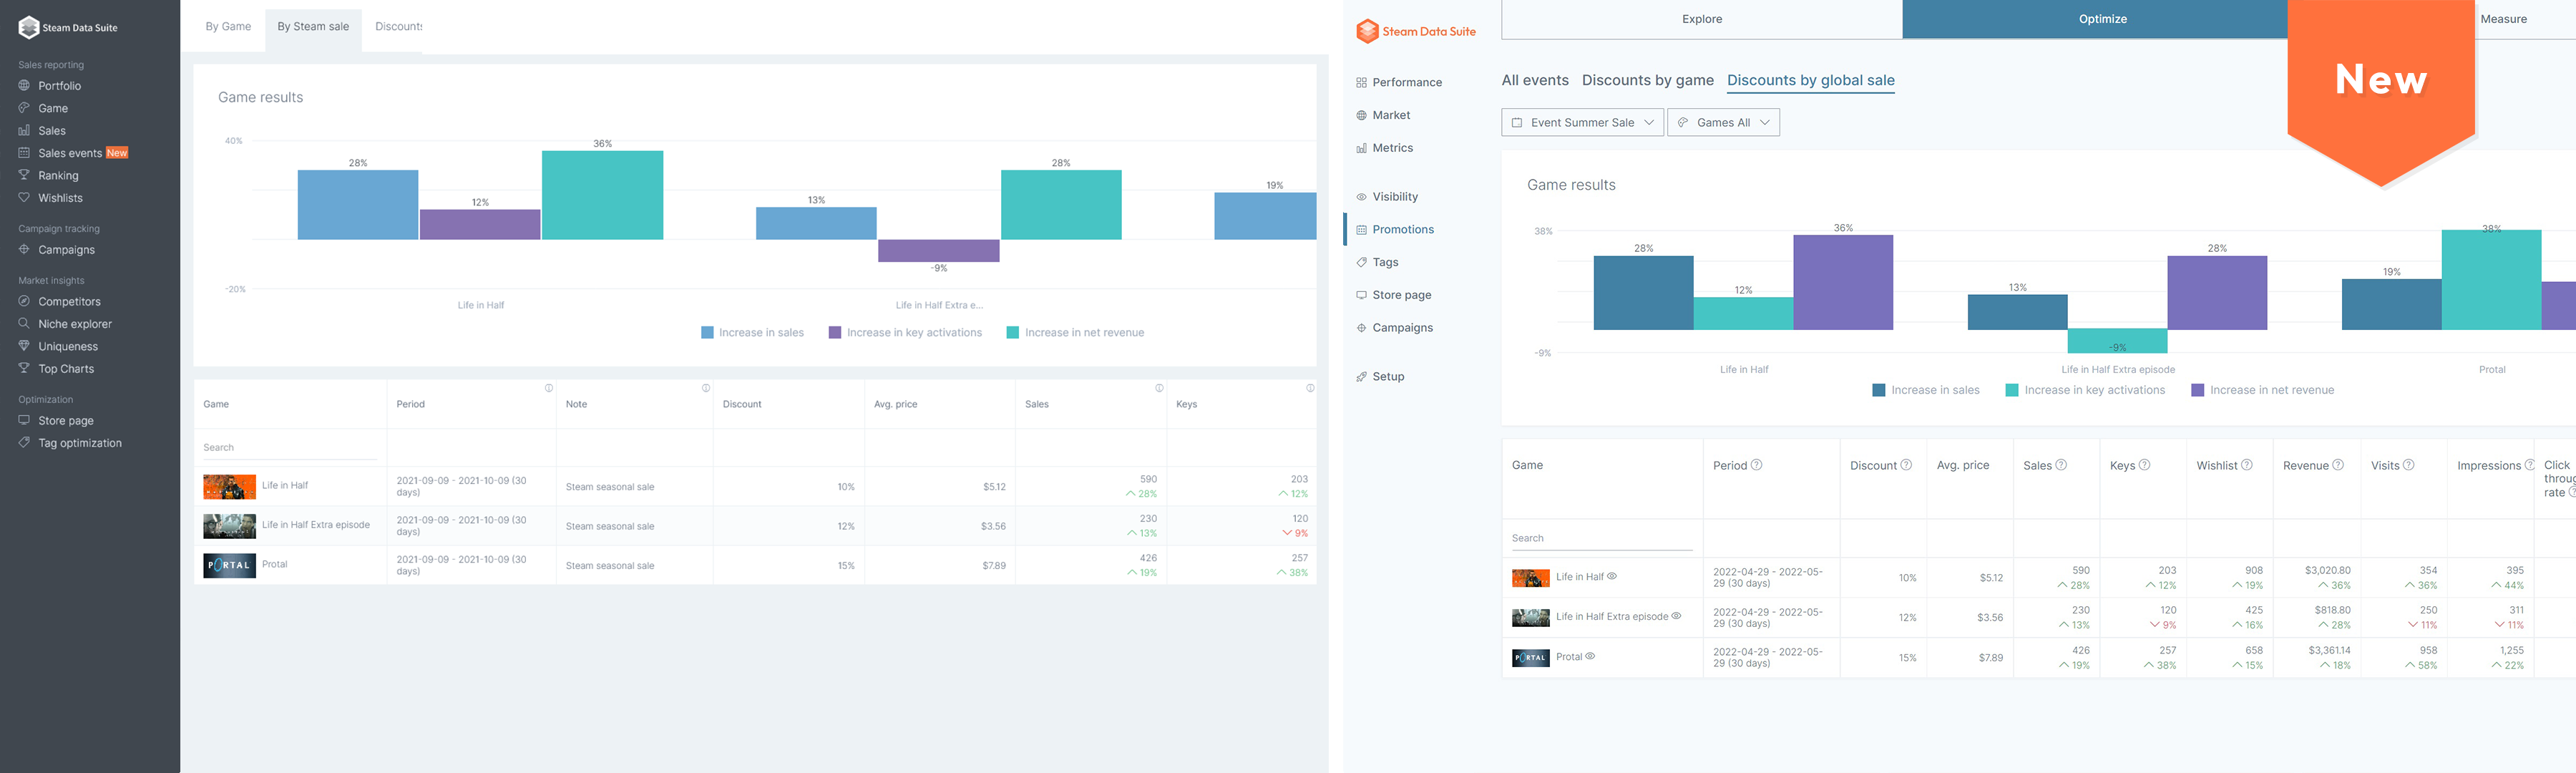Toggle visibility eye next to Life in Half
The height and width of the screenshot is (773, 2576).
click(1612, 576)
